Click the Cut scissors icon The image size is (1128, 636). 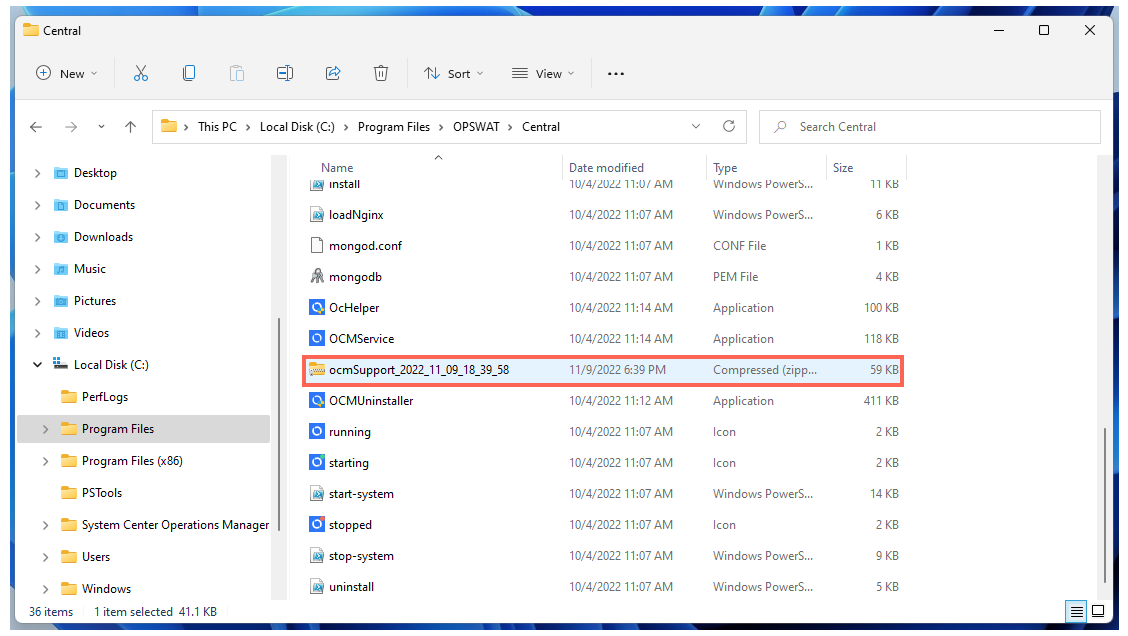coord(141,73)
